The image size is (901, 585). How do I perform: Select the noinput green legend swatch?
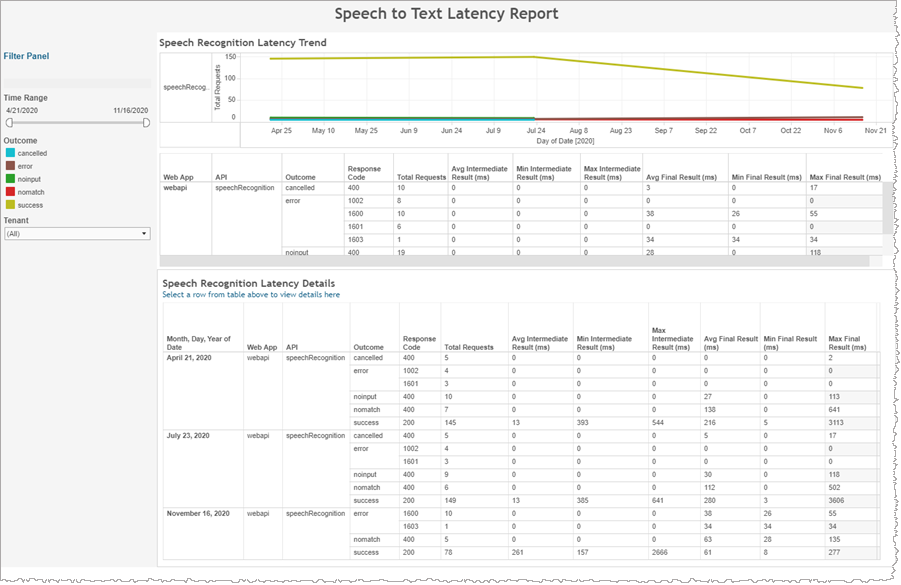[10, 178]
